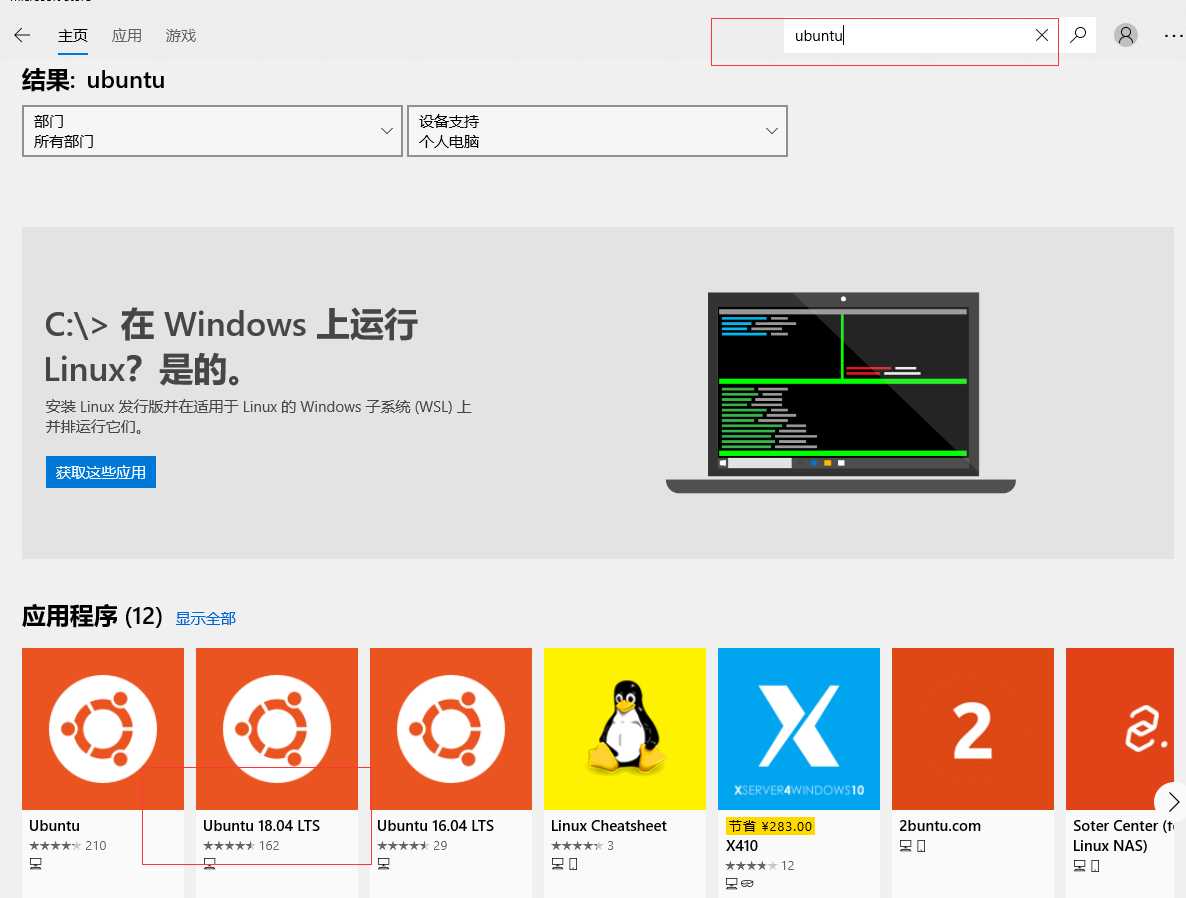Select the Ubuntu 16.04 LTS title text
Viewport: 1186px width, 898px height.
coord(436,825)
